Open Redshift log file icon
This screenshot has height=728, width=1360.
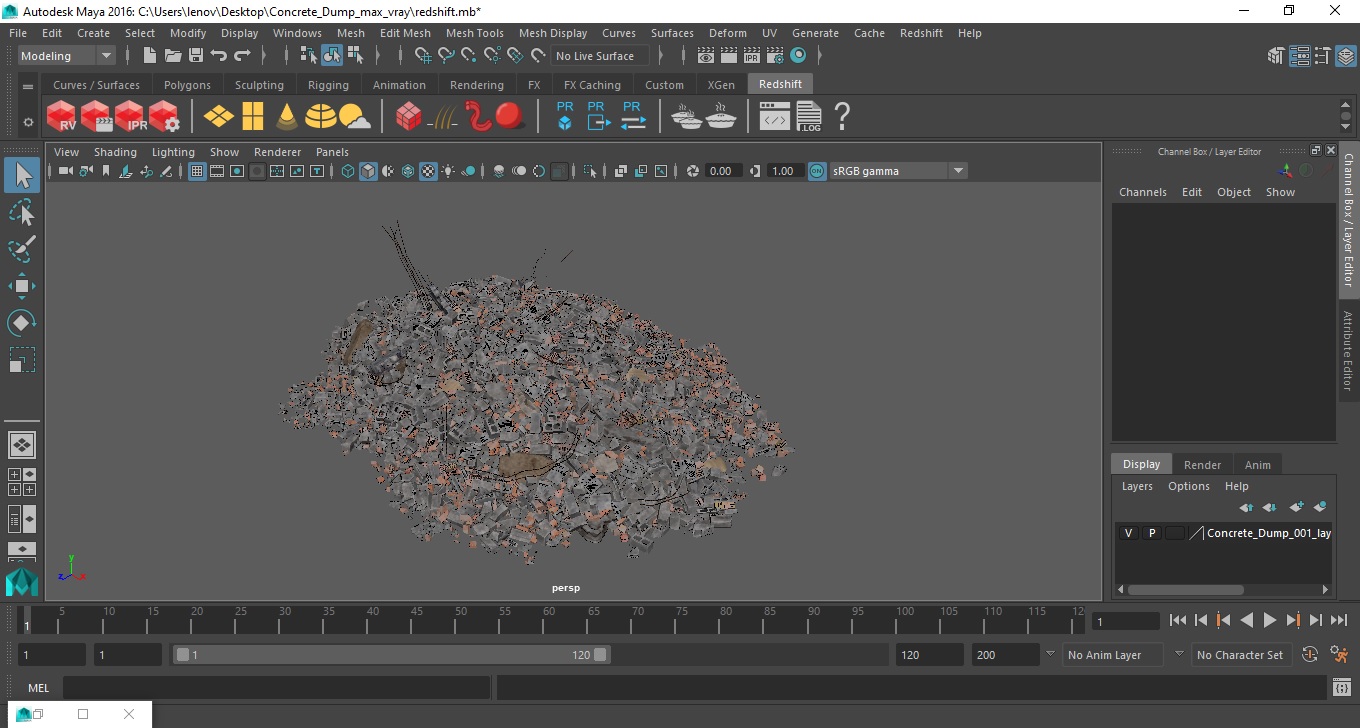click(808, 116)
